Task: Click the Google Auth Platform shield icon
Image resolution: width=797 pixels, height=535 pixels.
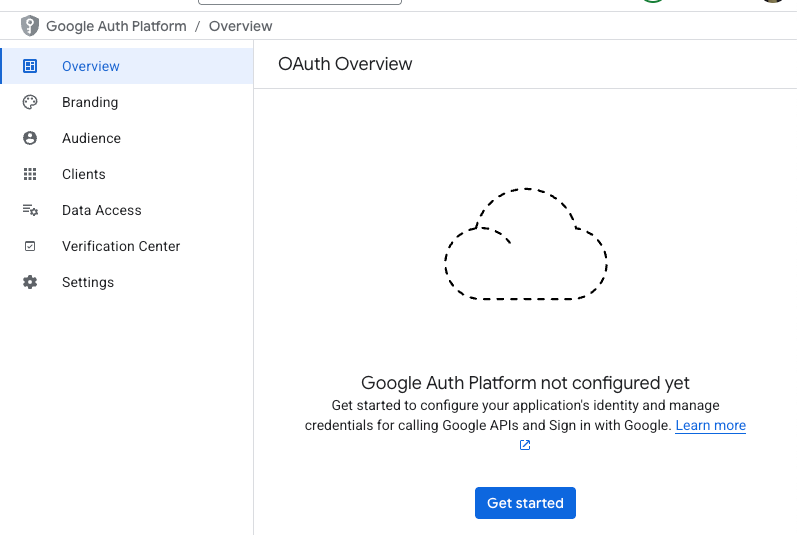Action: (30, 26)
